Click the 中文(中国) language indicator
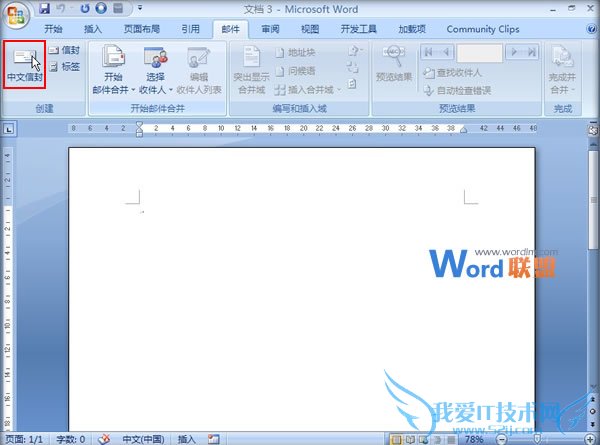Image resolution: width=600 pixels, height=445 pixels. pos(143,439)
